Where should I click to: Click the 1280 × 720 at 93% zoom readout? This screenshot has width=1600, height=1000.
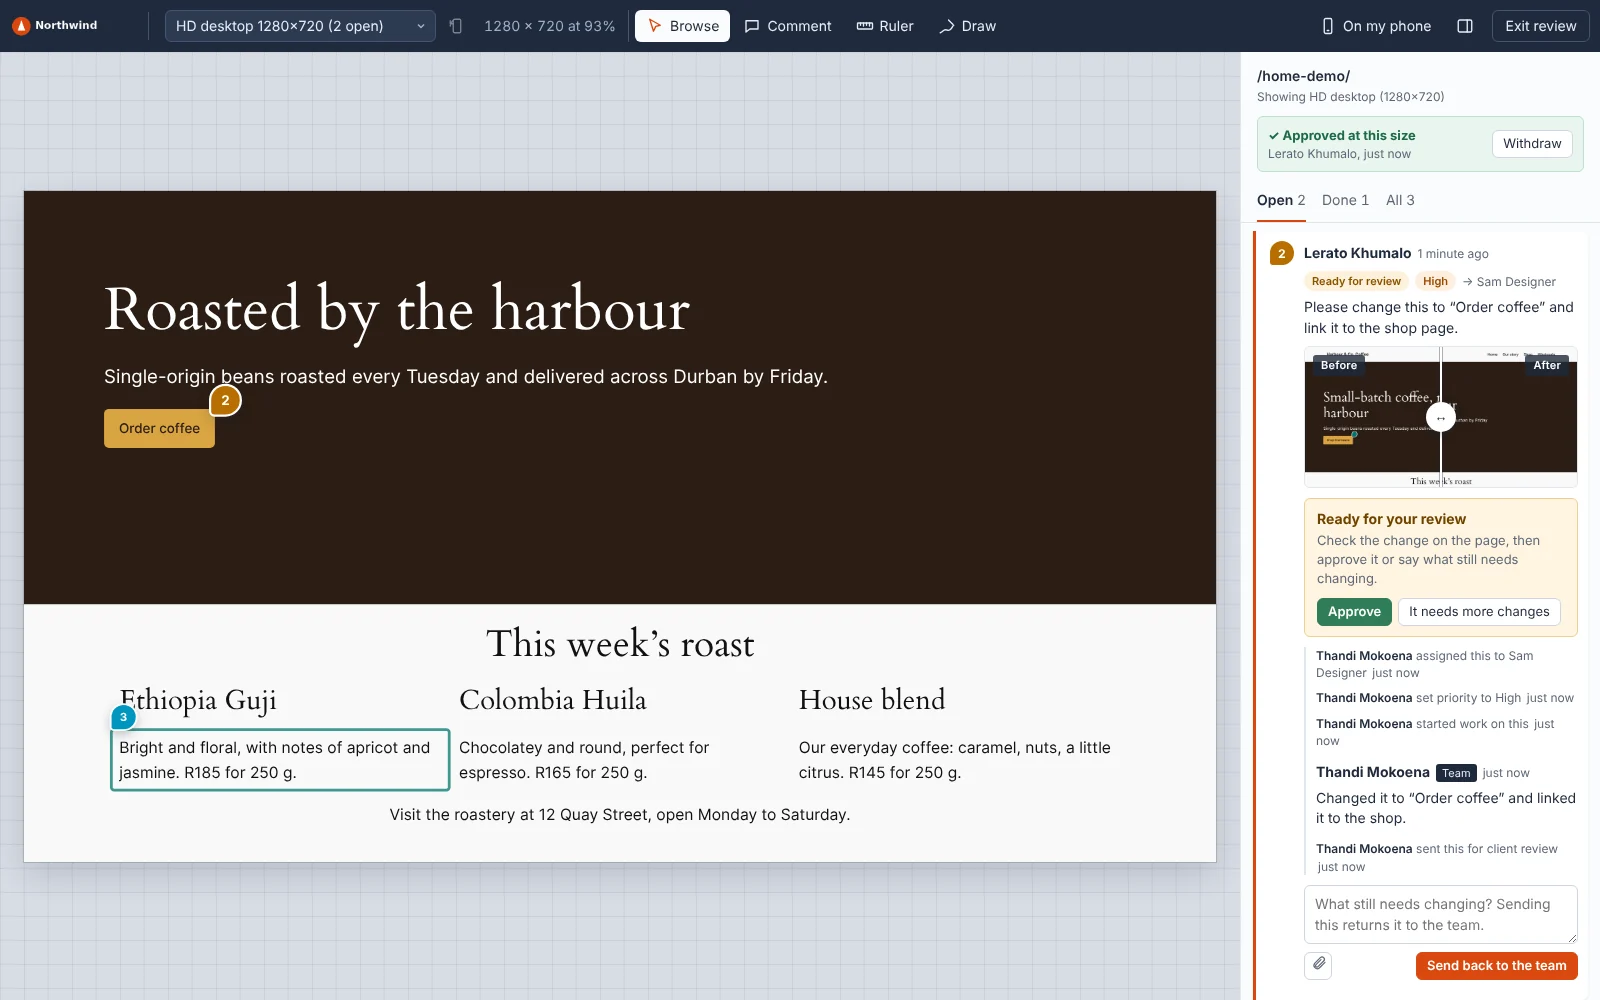(x=549, y=26)
